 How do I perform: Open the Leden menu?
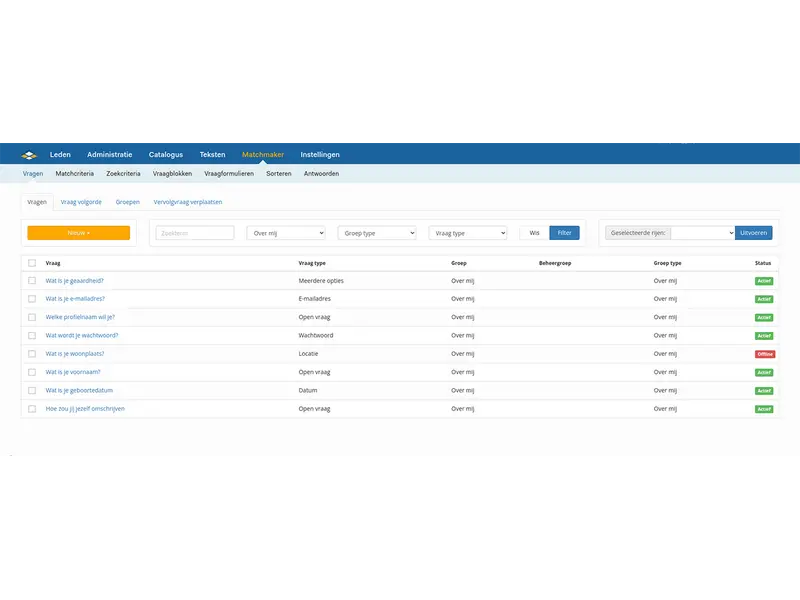60,155
